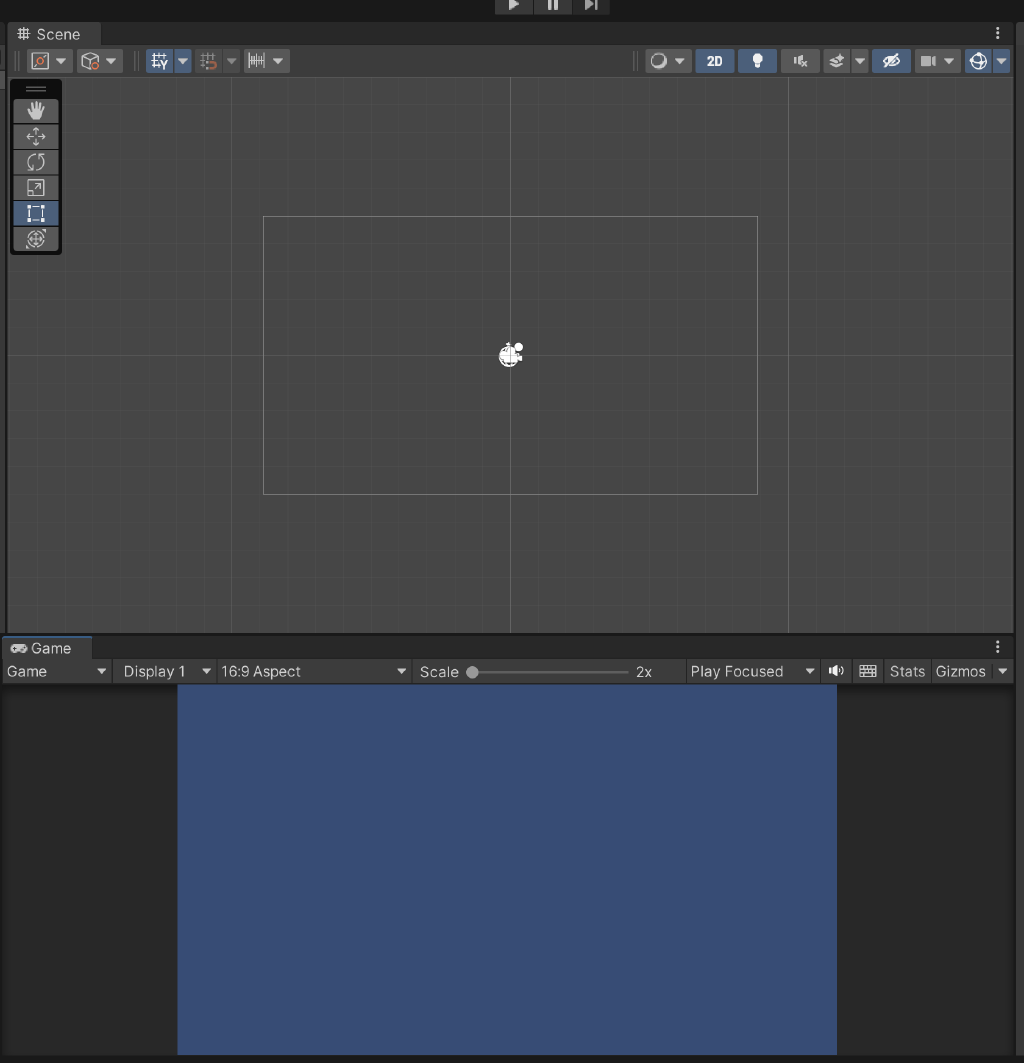Open the increment snap settings dropdown arrow
The height and width of the screenshot is (1063, 1024).
click(278, 61)
